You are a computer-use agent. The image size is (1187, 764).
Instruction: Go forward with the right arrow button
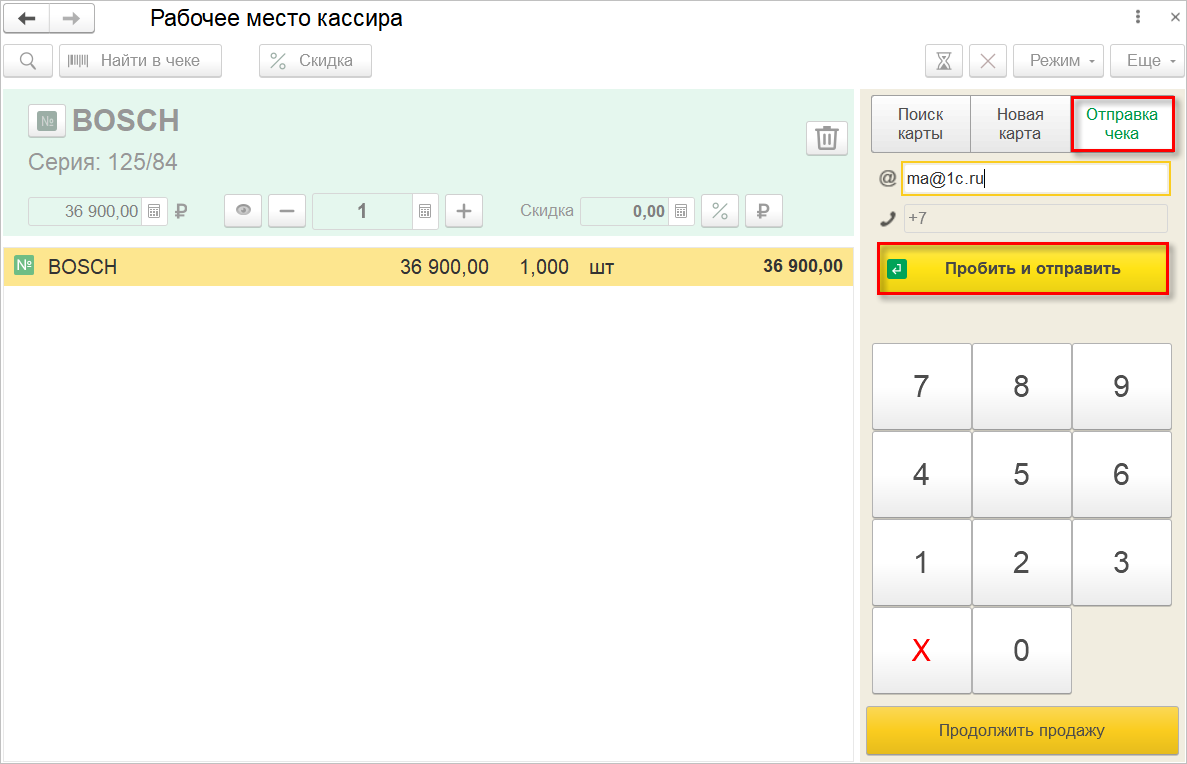[72, 18]
